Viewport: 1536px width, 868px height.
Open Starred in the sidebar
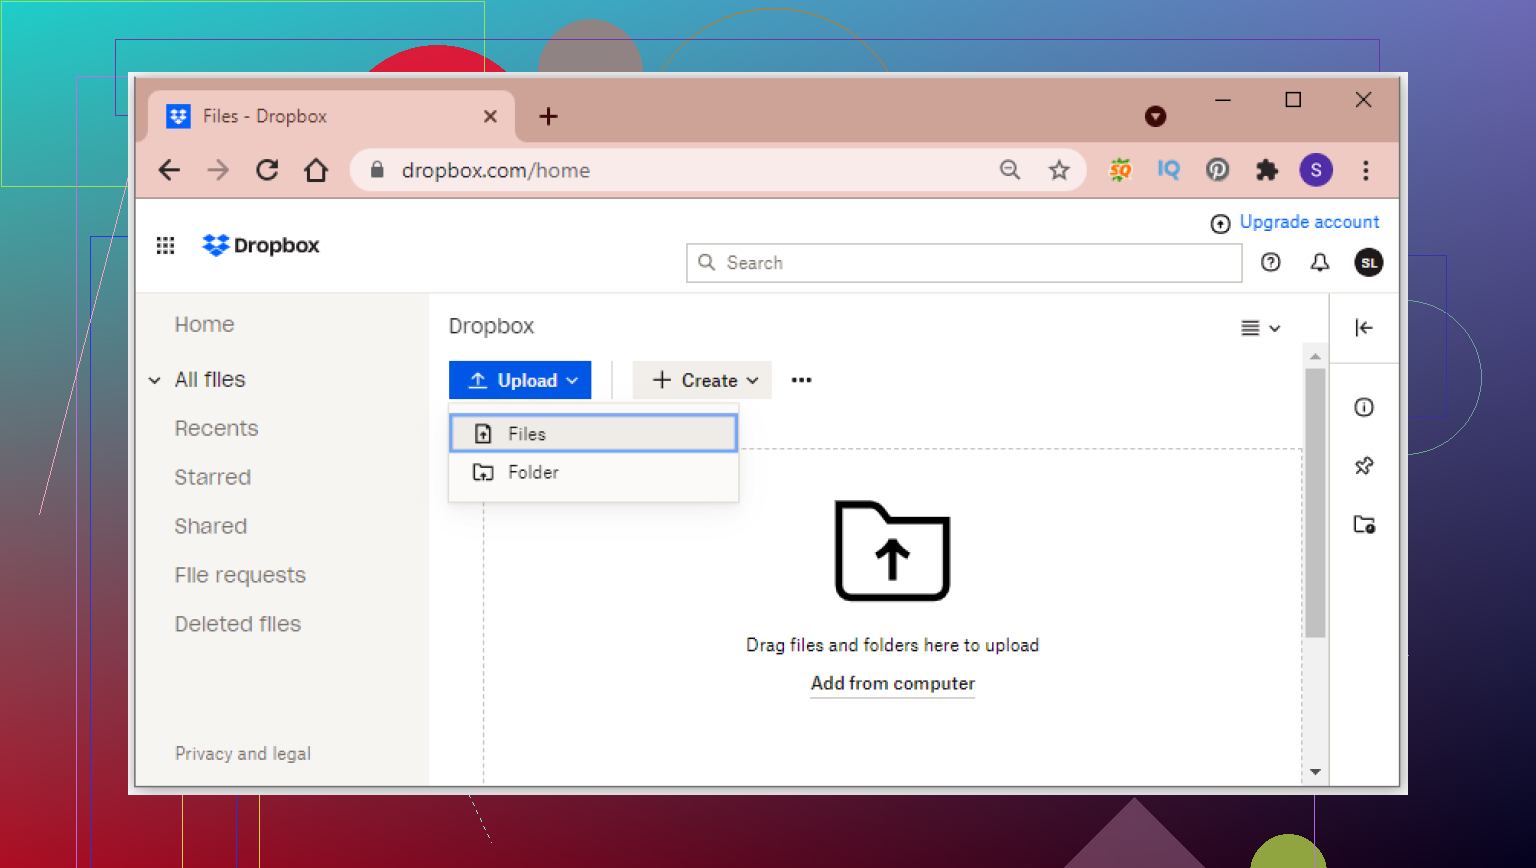(x=212, y=478)
